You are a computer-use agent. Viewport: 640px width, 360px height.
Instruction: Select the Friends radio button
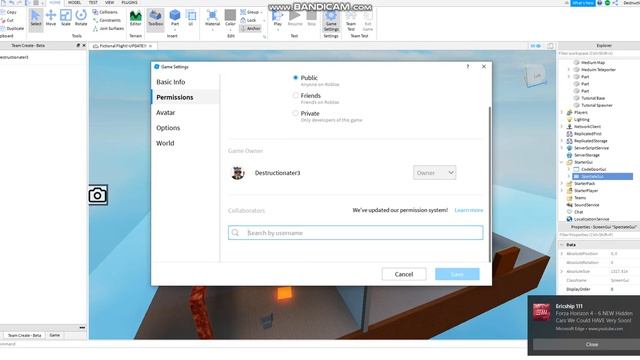pos(296,96)
